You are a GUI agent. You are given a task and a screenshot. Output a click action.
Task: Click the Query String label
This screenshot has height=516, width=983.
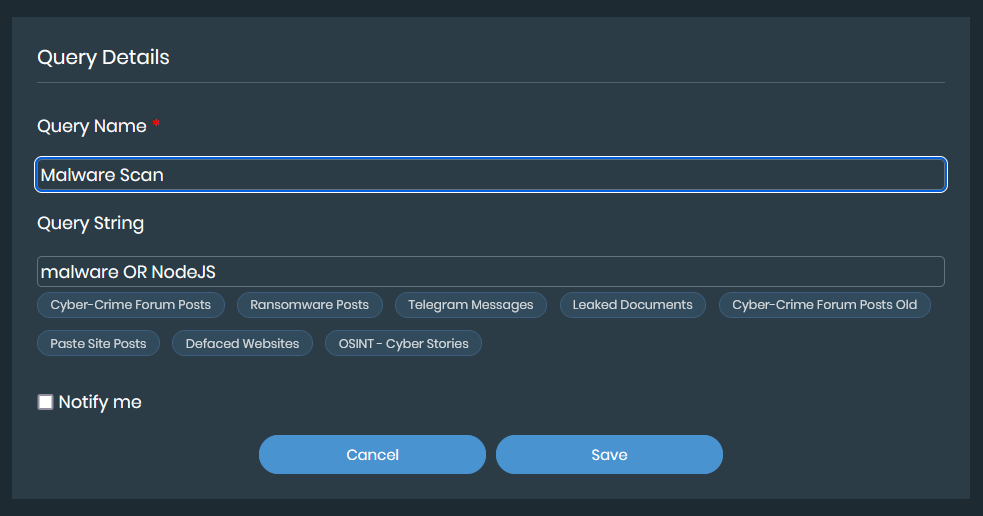[x=91, y=223]
